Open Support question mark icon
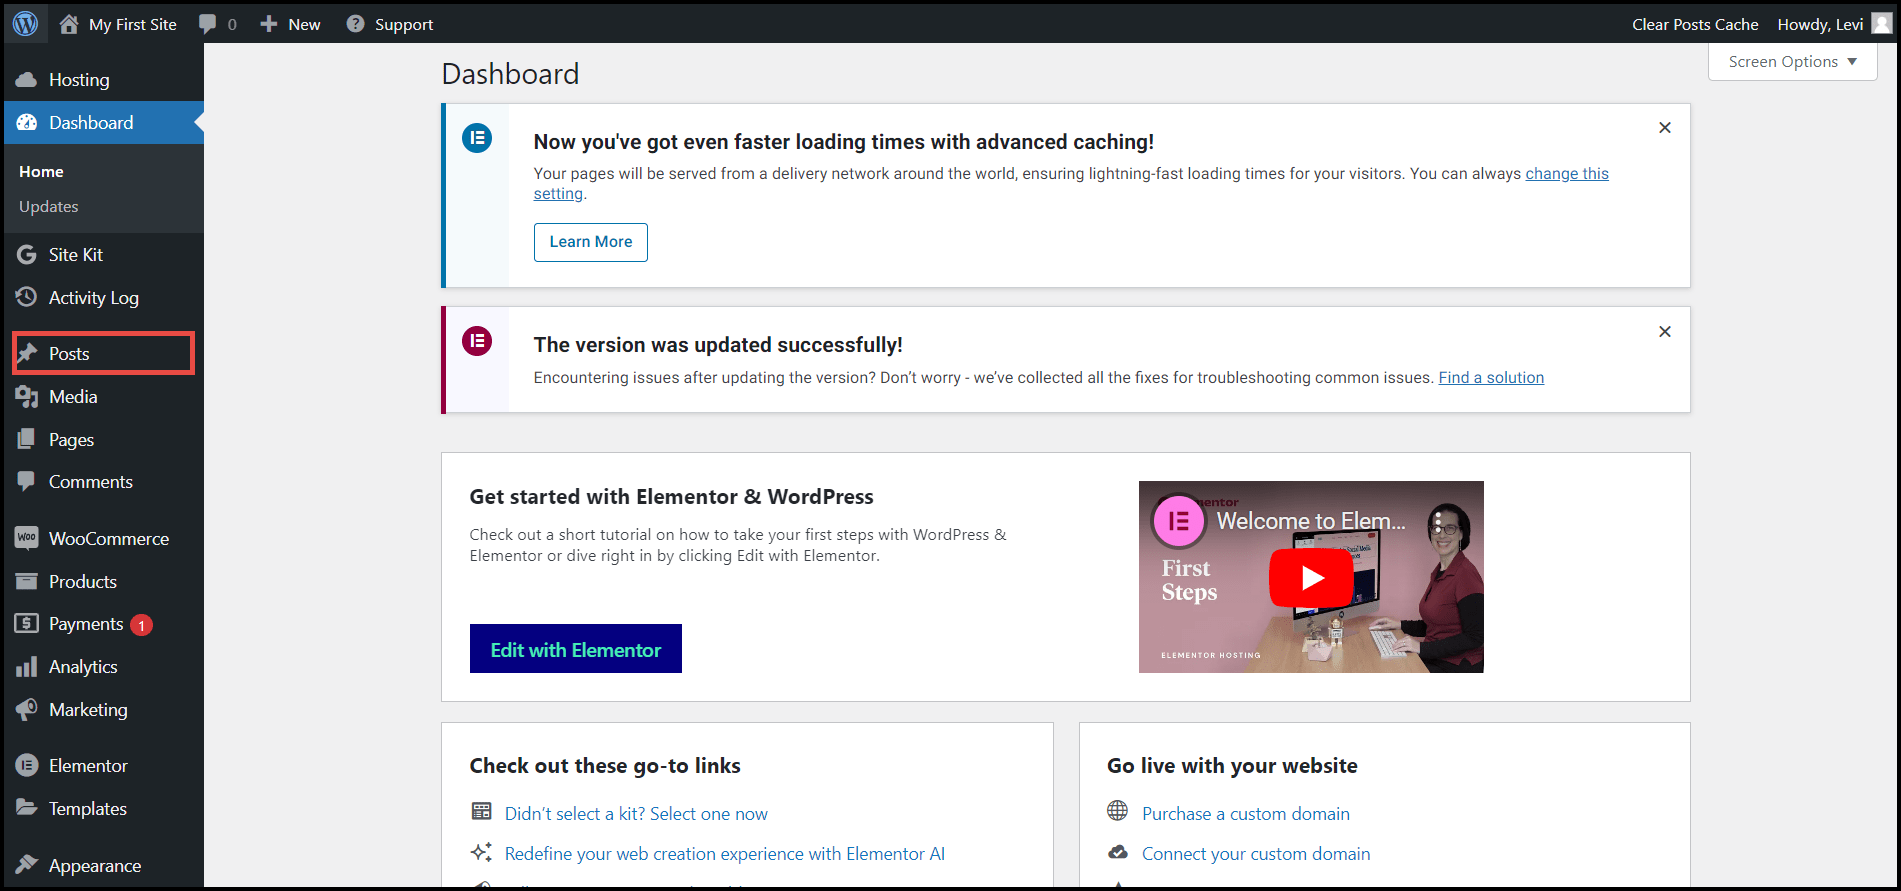Image resolution: width=1901 pixels, height=891 pixels. point(355,24)
